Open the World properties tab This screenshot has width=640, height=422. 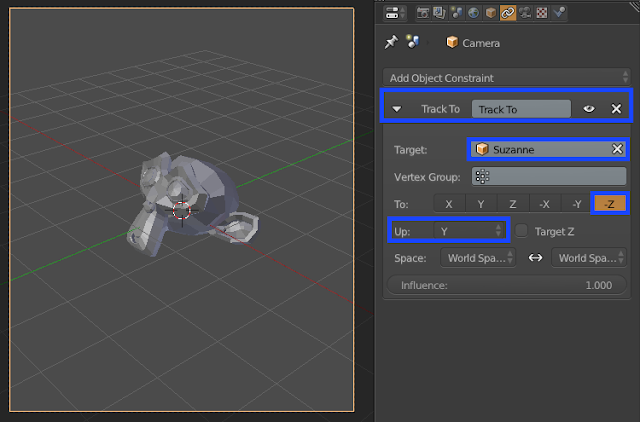tap(473, 13)
